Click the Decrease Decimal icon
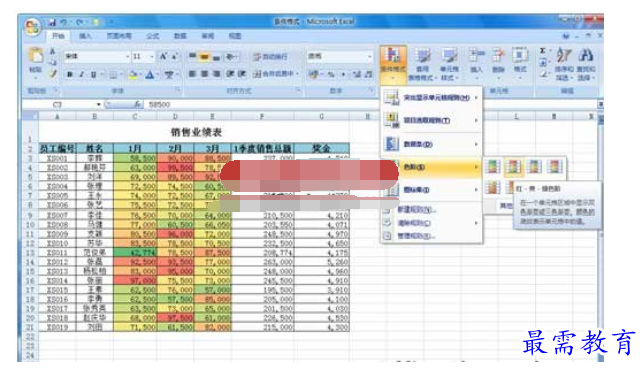Screen dimensions: 644x374 click(x=368, y=74)
